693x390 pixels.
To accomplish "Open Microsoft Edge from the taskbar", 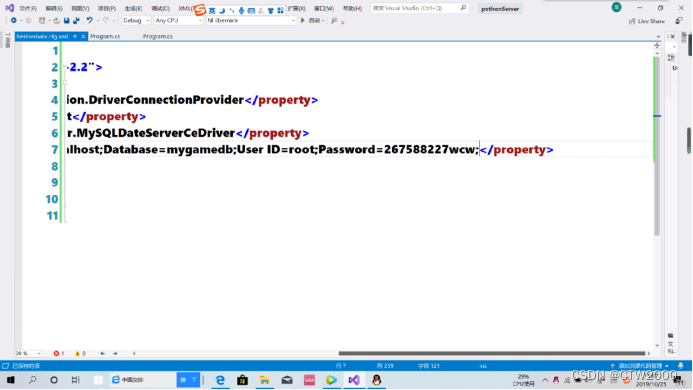I will coord(220,380).
